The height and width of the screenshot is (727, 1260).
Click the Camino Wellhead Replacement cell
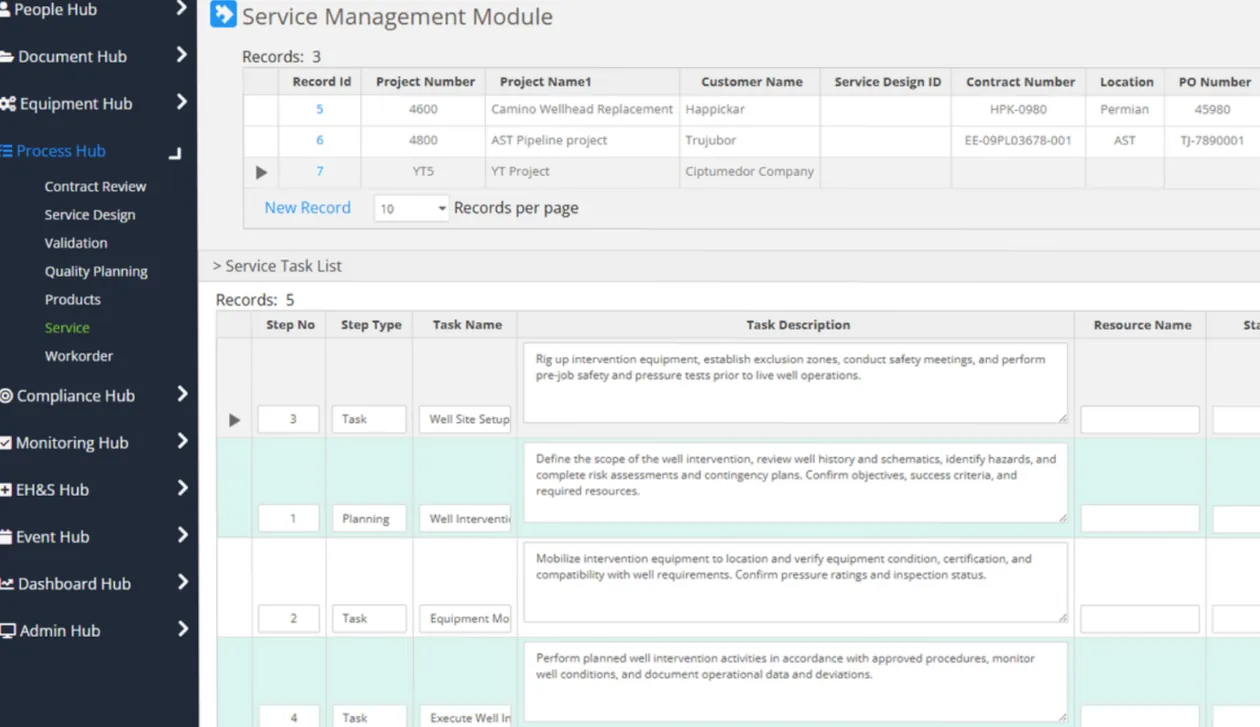click(x=580, y=110)
